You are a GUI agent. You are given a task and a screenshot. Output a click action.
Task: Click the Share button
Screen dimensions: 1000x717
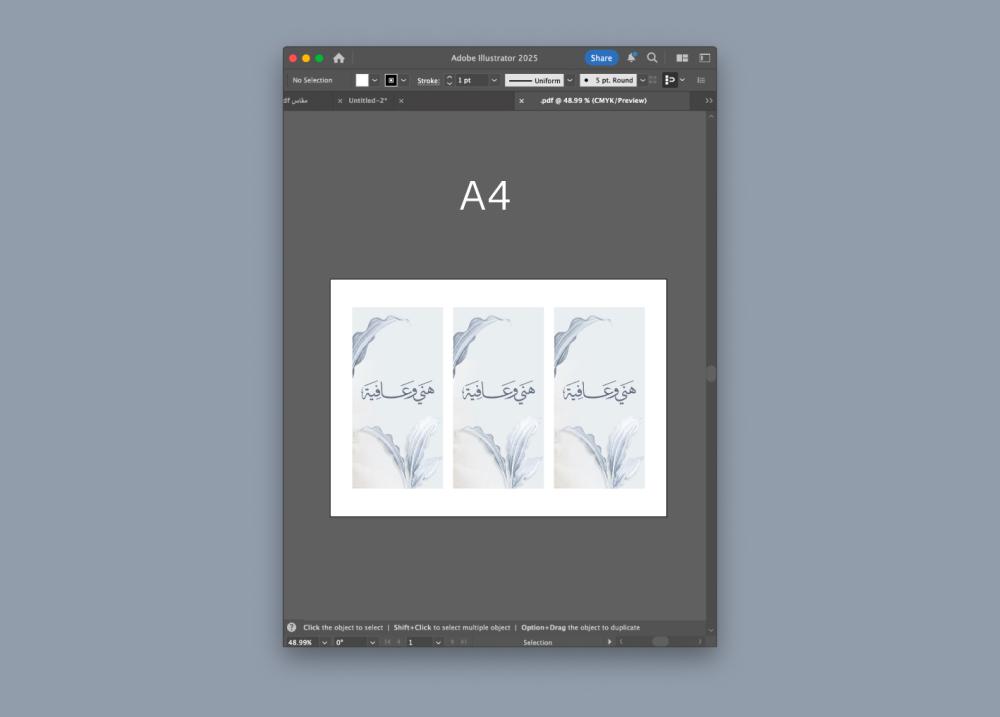601,58
